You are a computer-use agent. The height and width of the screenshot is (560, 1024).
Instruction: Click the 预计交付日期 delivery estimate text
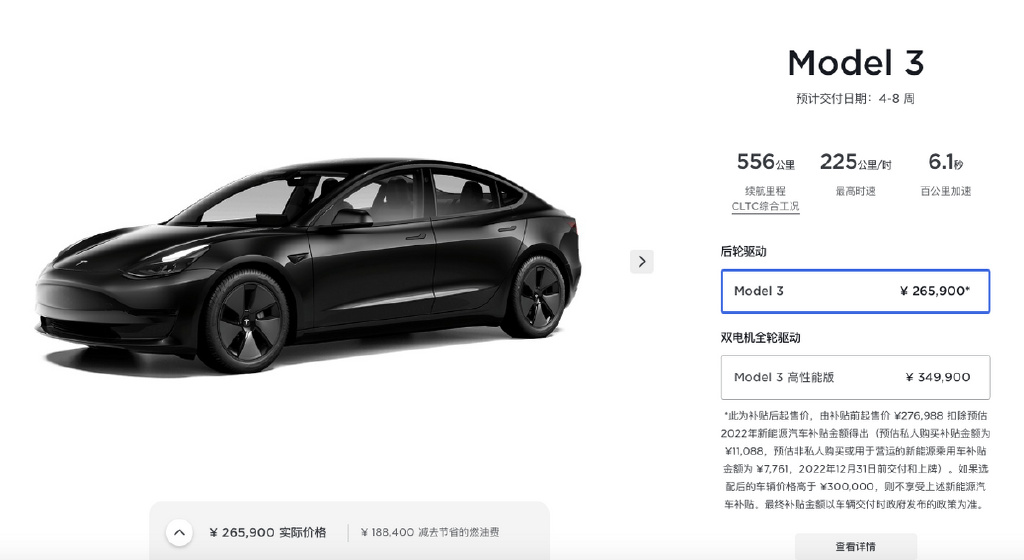pos(856,99)
